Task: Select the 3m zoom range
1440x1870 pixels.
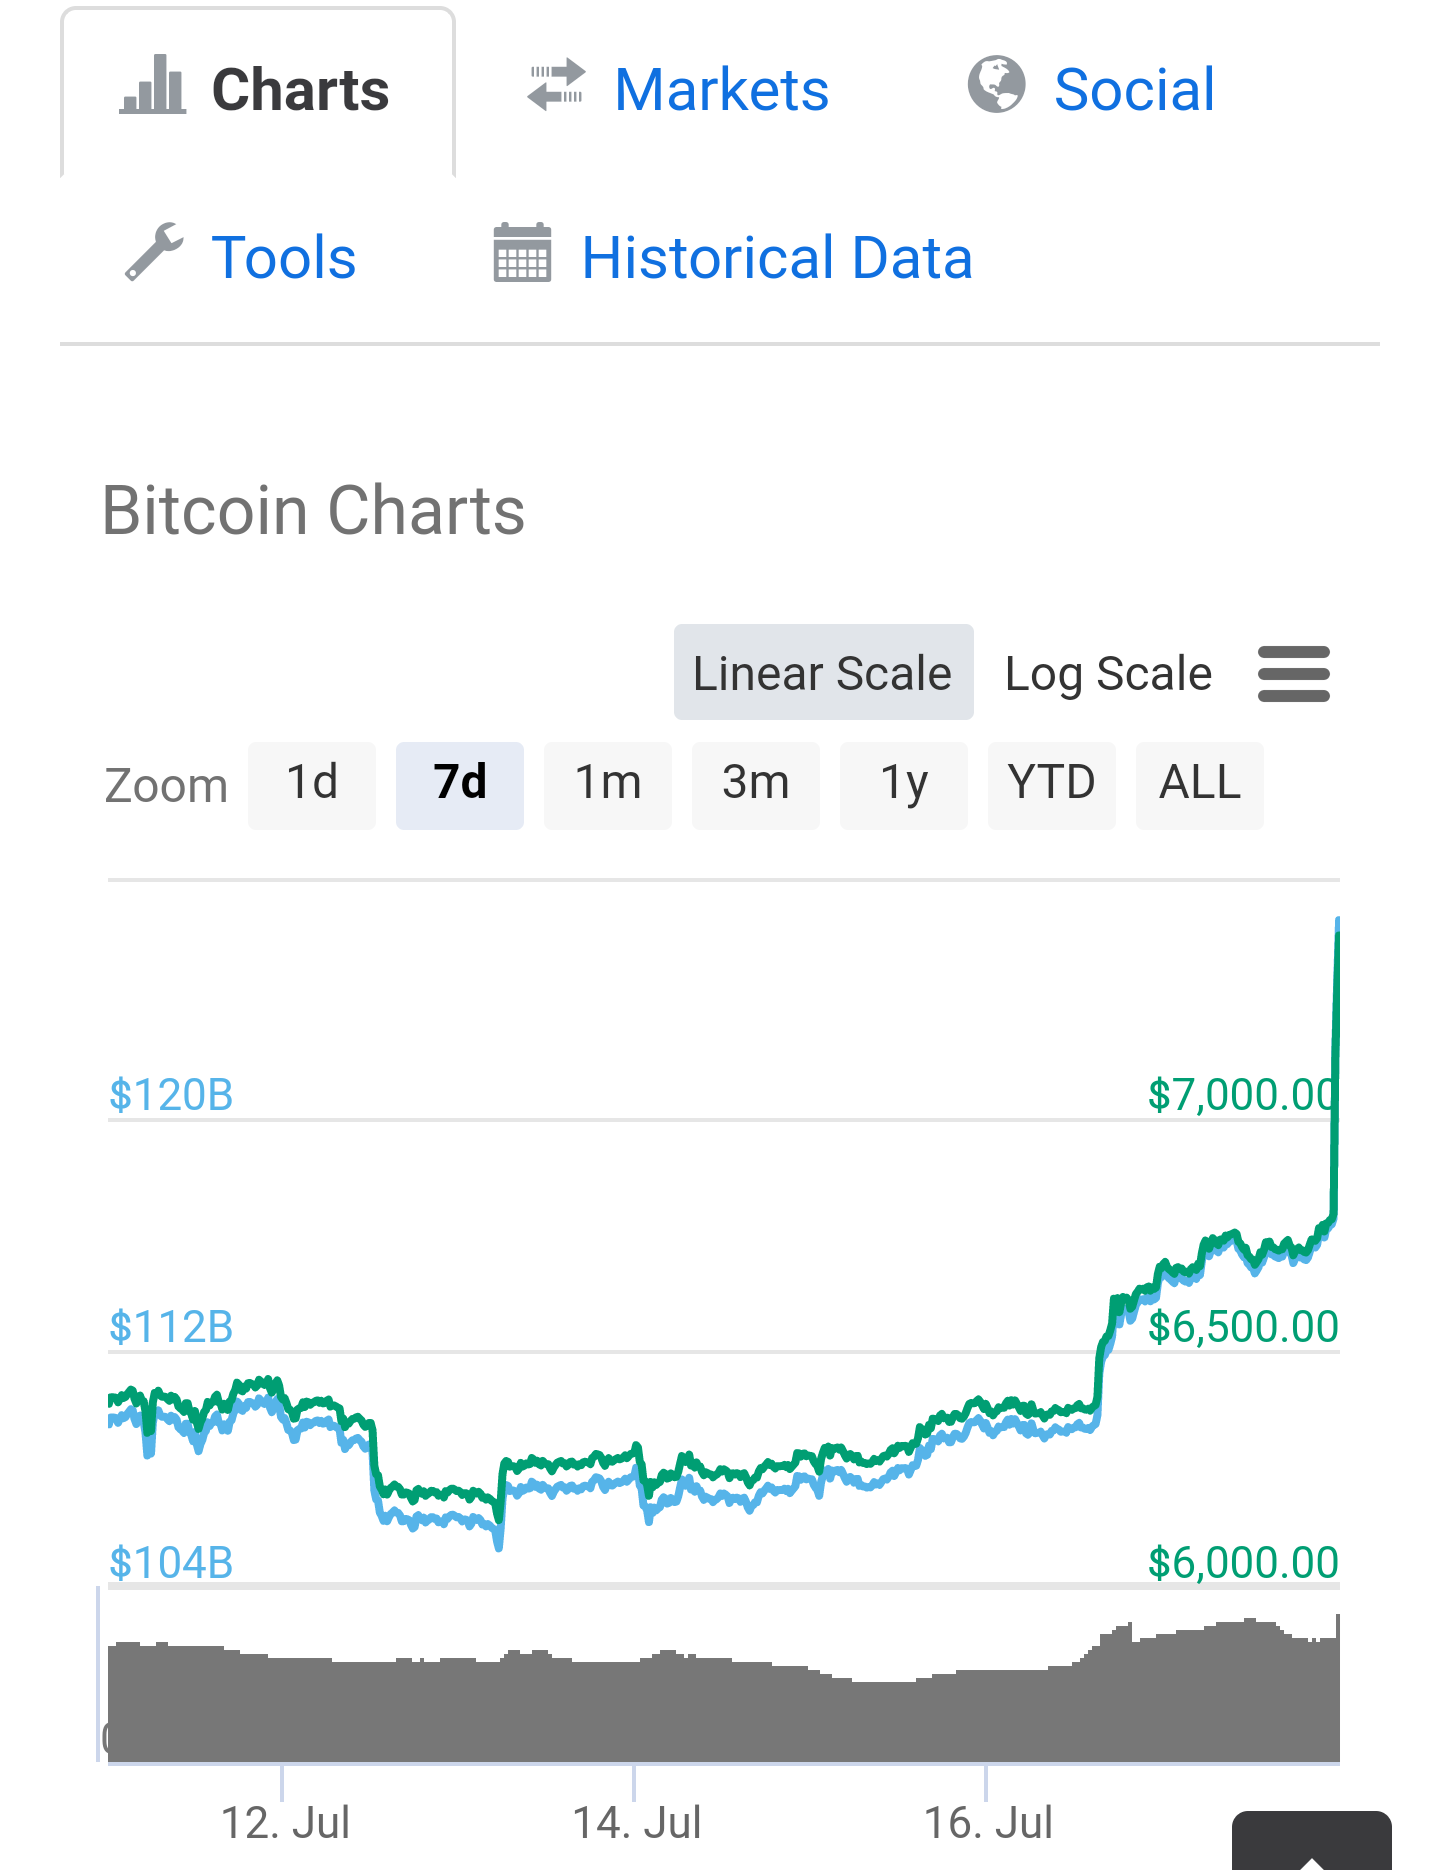Action: click(x=756, y=785)
